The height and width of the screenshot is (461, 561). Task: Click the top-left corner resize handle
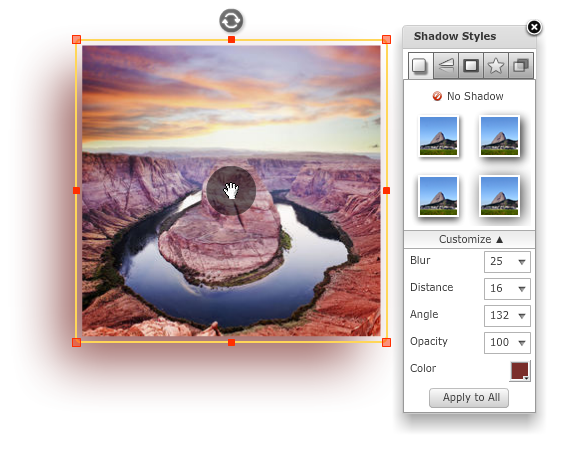(77, 39)
